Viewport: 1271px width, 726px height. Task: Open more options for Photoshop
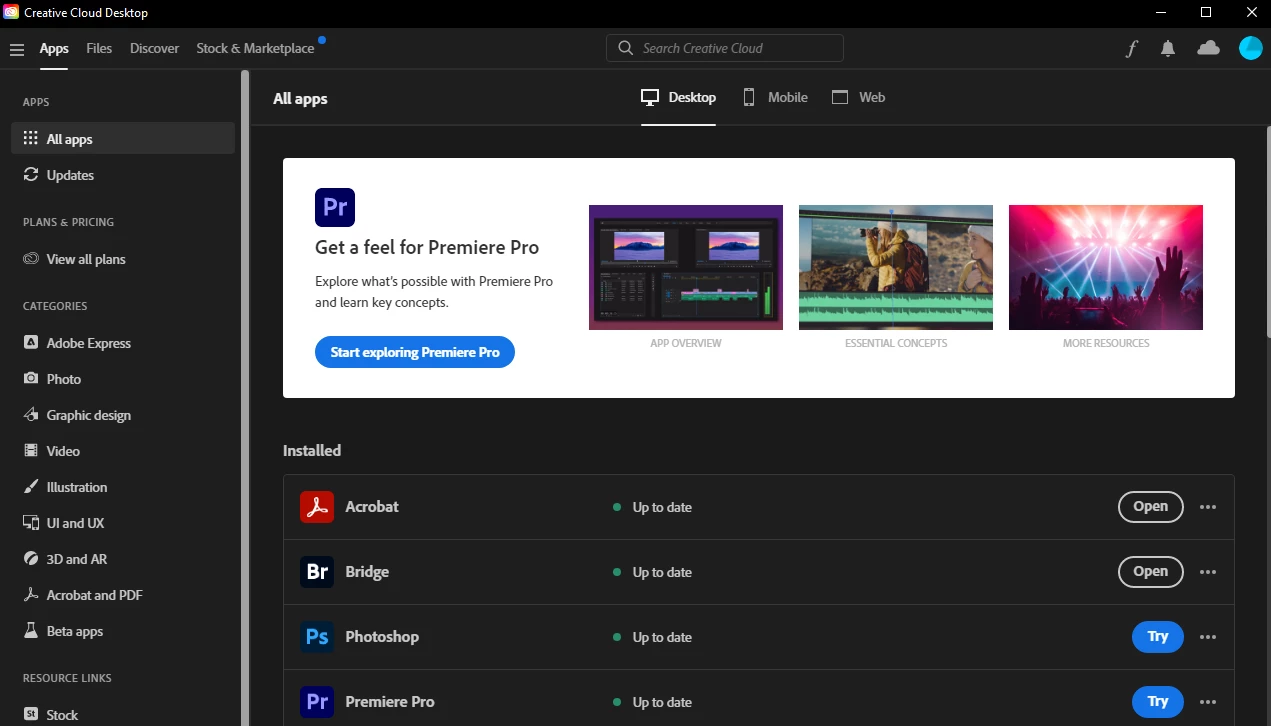[1208, 637]
